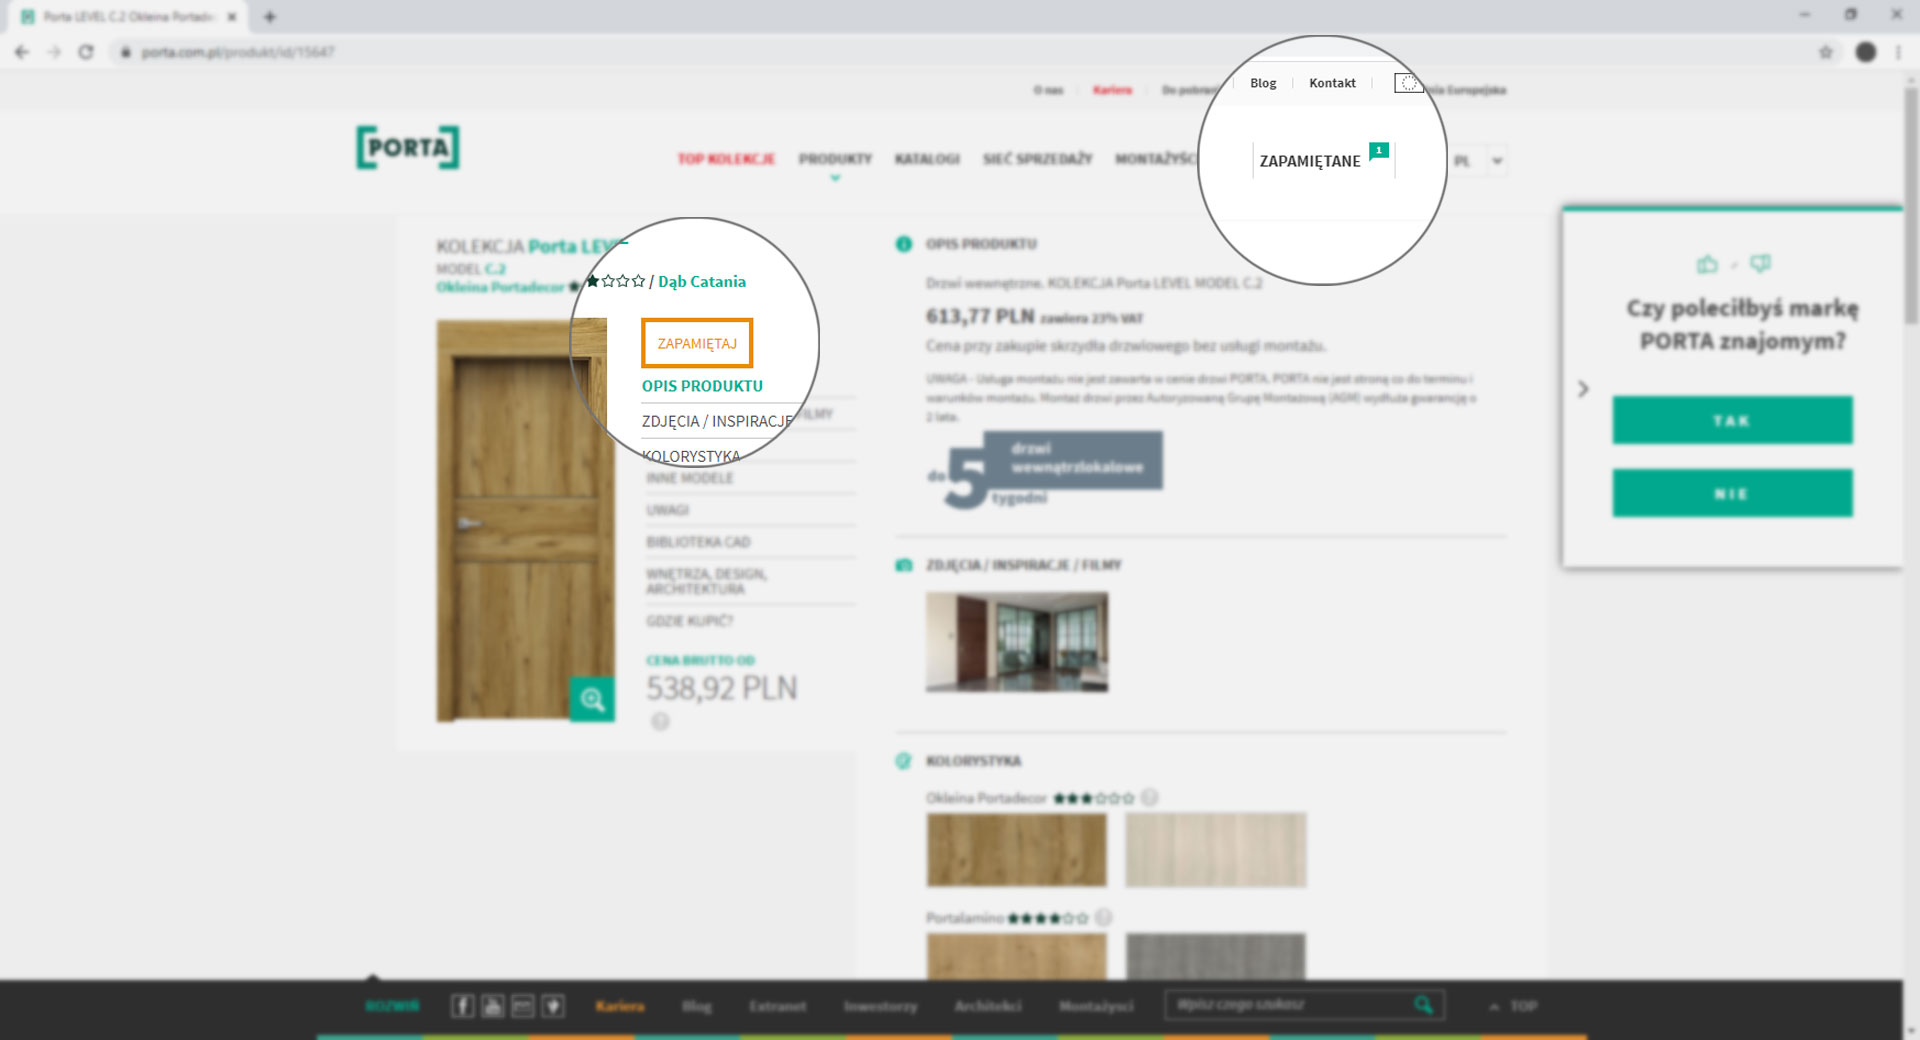Select the grey Portalamino colour swatch
The height and width of the screenshot is (1040, 1920).
tap(1216, 956)
